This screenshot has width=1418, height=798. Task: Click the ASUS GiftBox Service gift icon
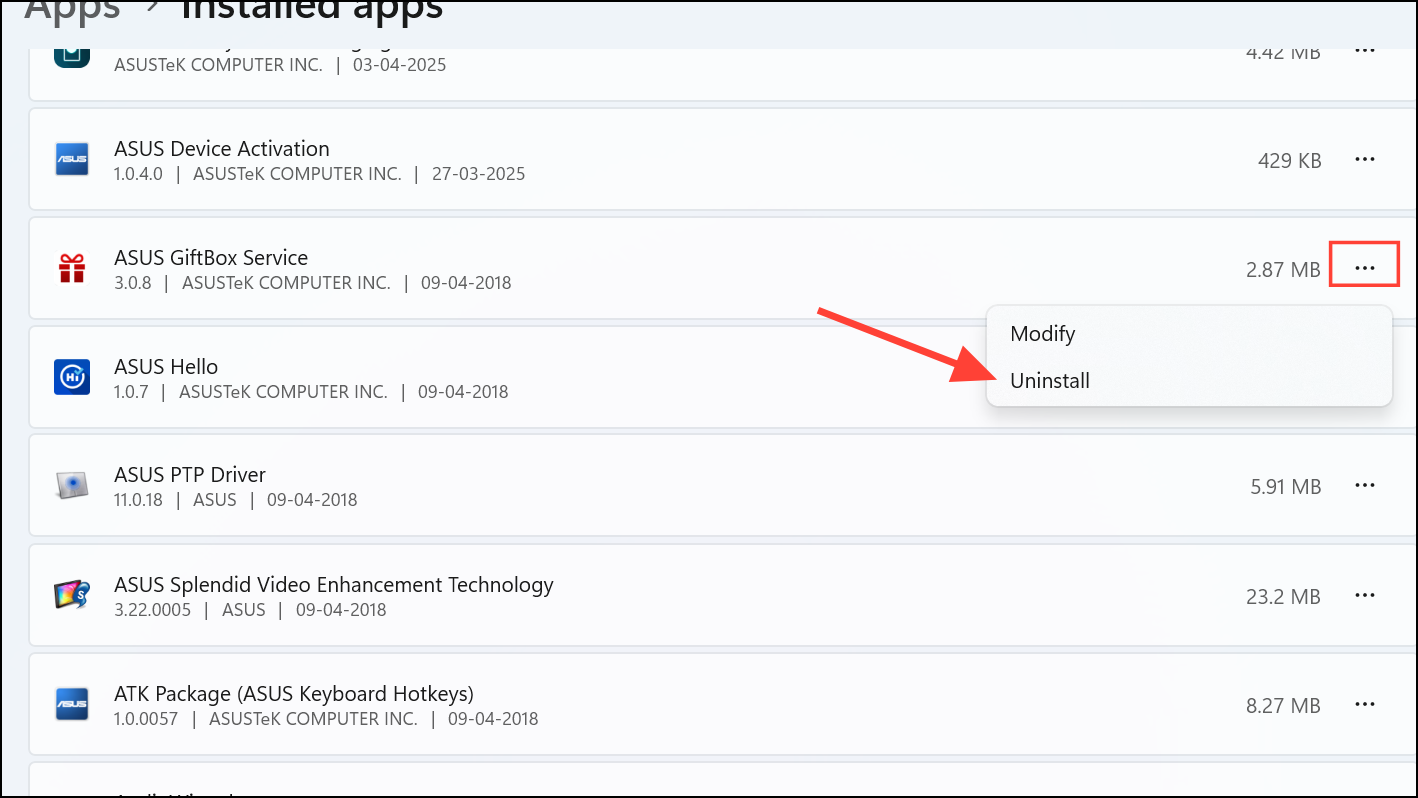click(72, 268)
